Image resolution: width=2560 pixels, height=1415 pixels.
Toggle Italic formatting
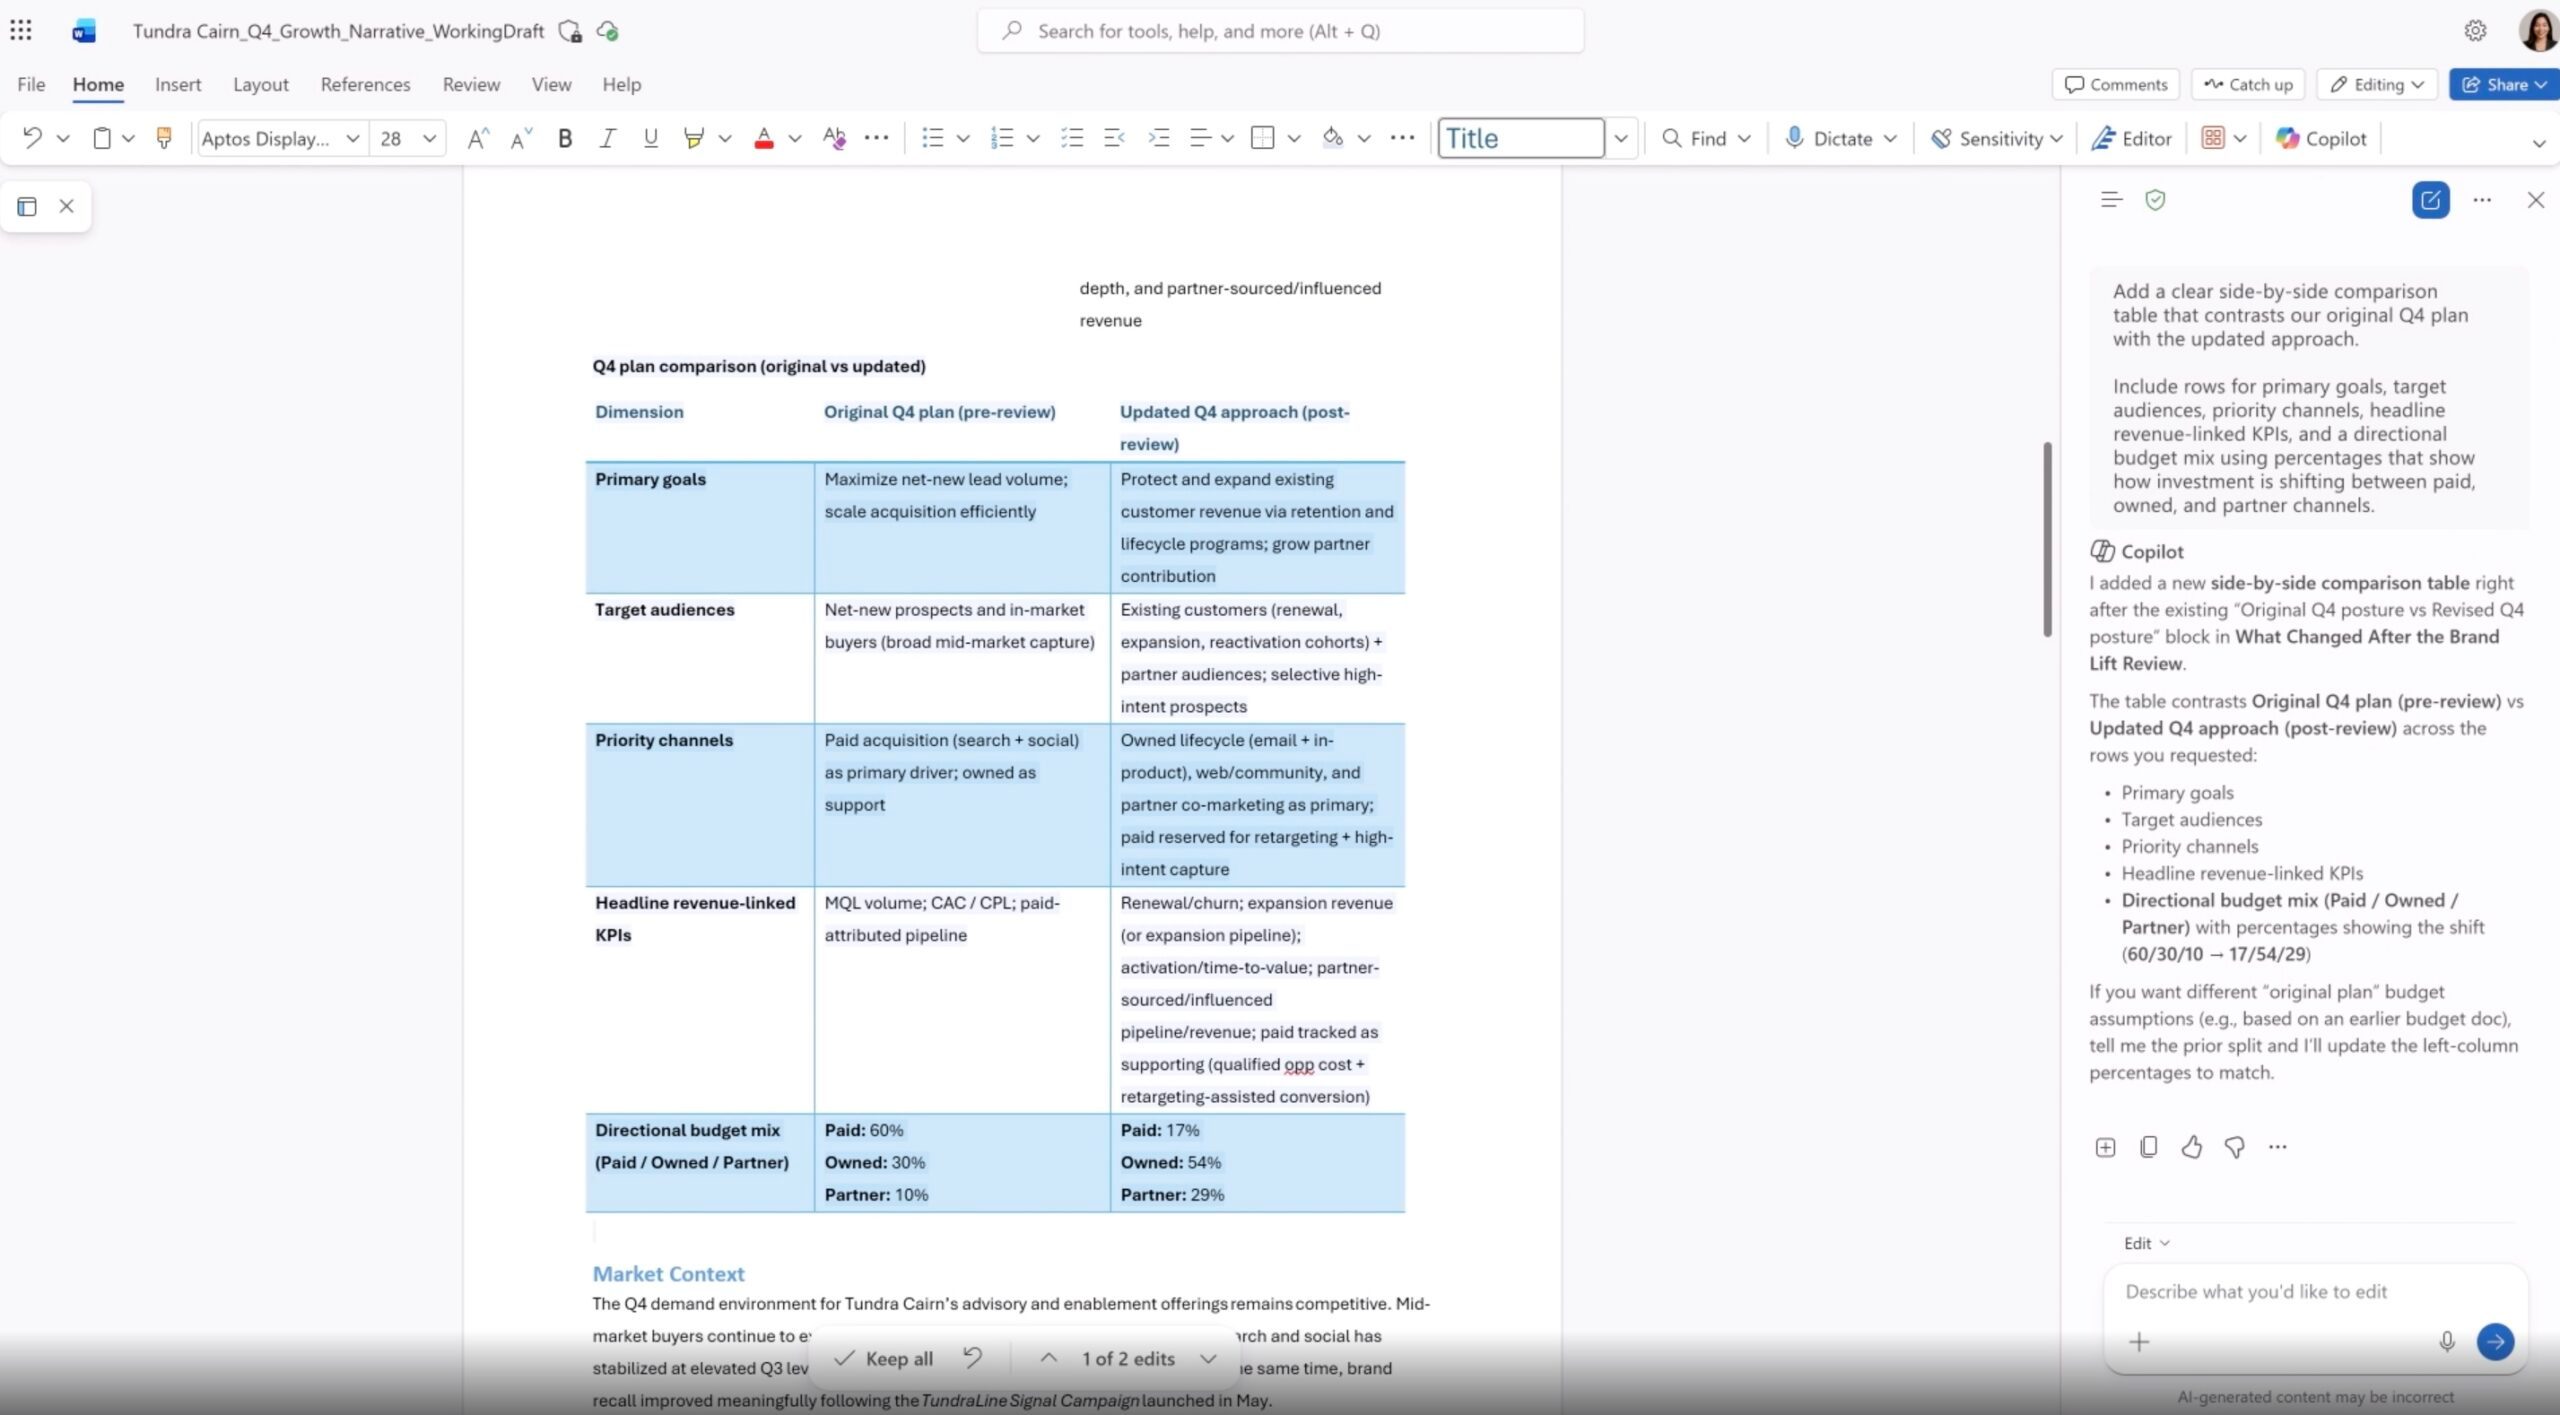607,138
